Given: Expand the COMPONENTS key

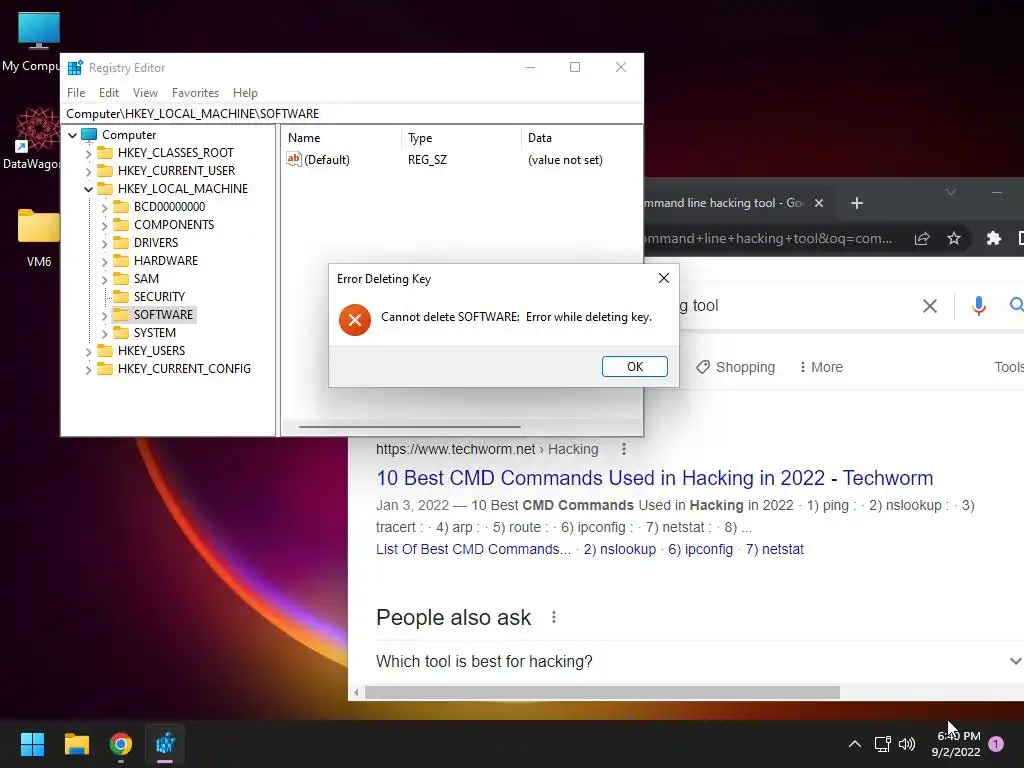Looking at the screenshot, I should point(104,225).
